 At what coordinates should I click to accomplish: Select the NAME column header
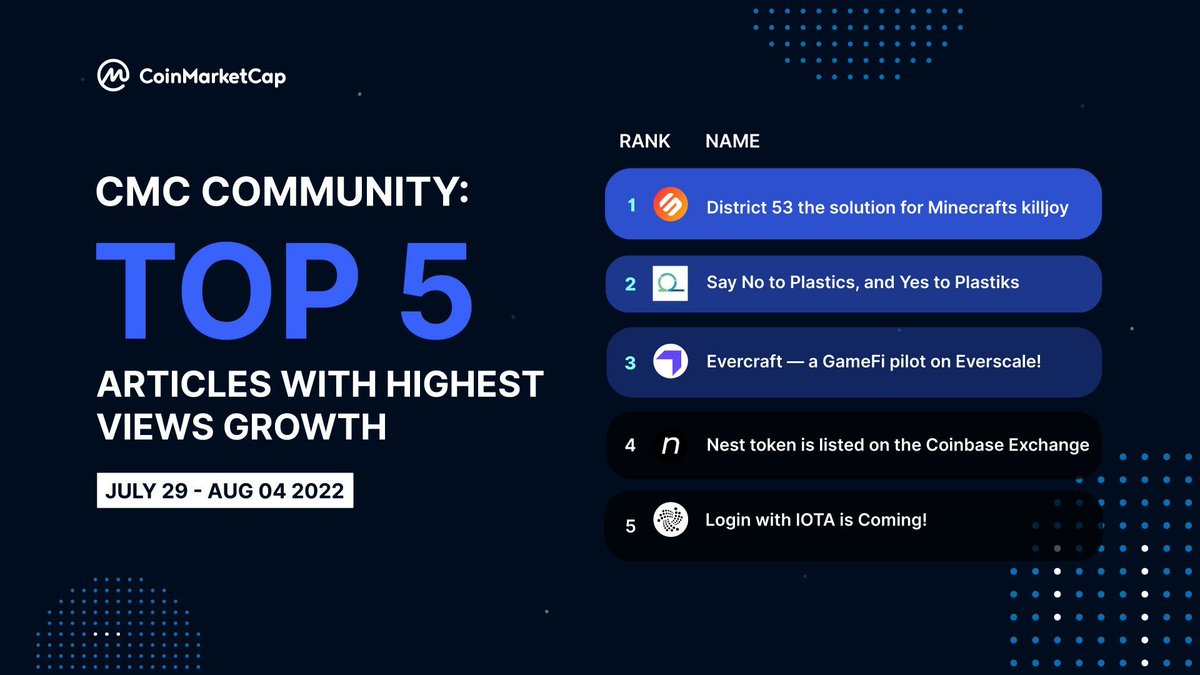(732, 141)
